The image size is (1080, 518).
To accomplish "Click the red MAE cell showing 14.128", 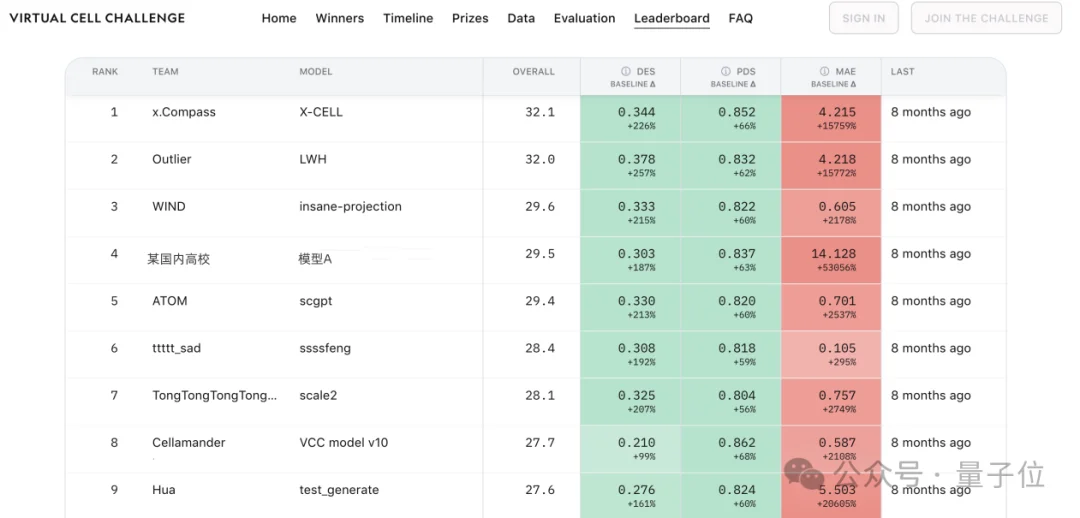I will 831,260.
